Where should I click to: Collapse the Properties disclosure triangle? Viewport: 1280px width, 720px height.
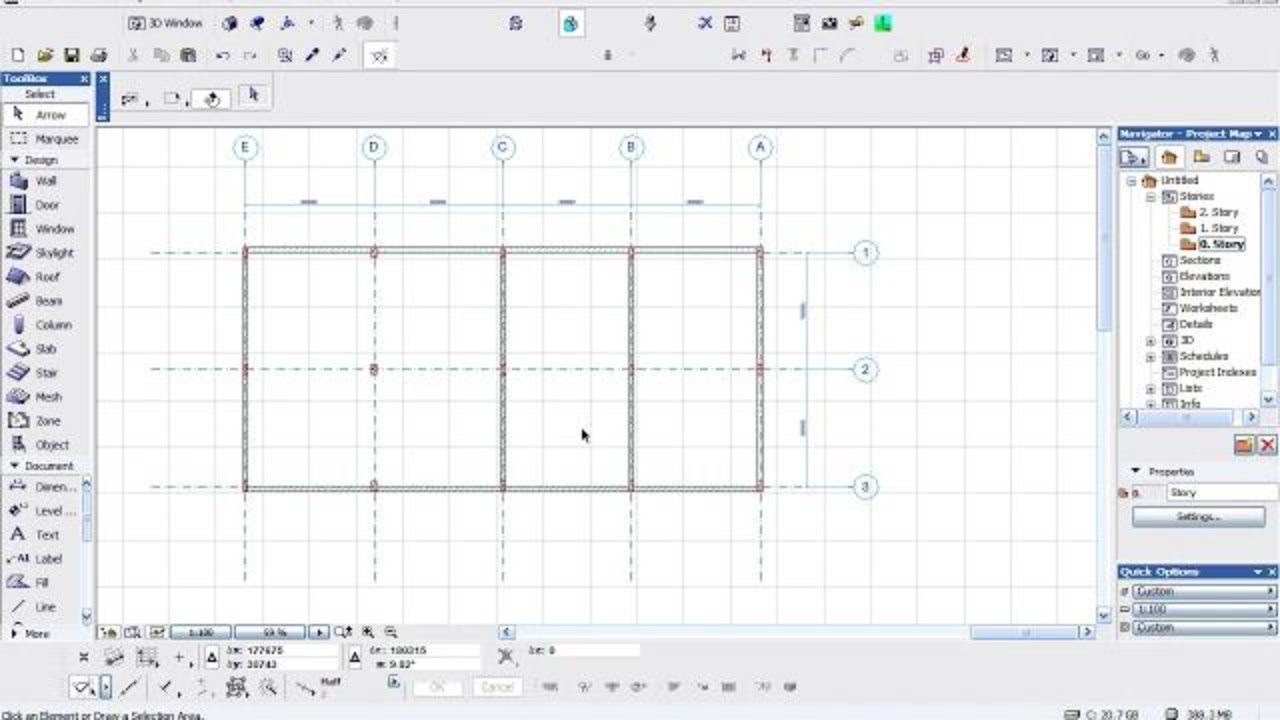click(x=1135, y=471)
